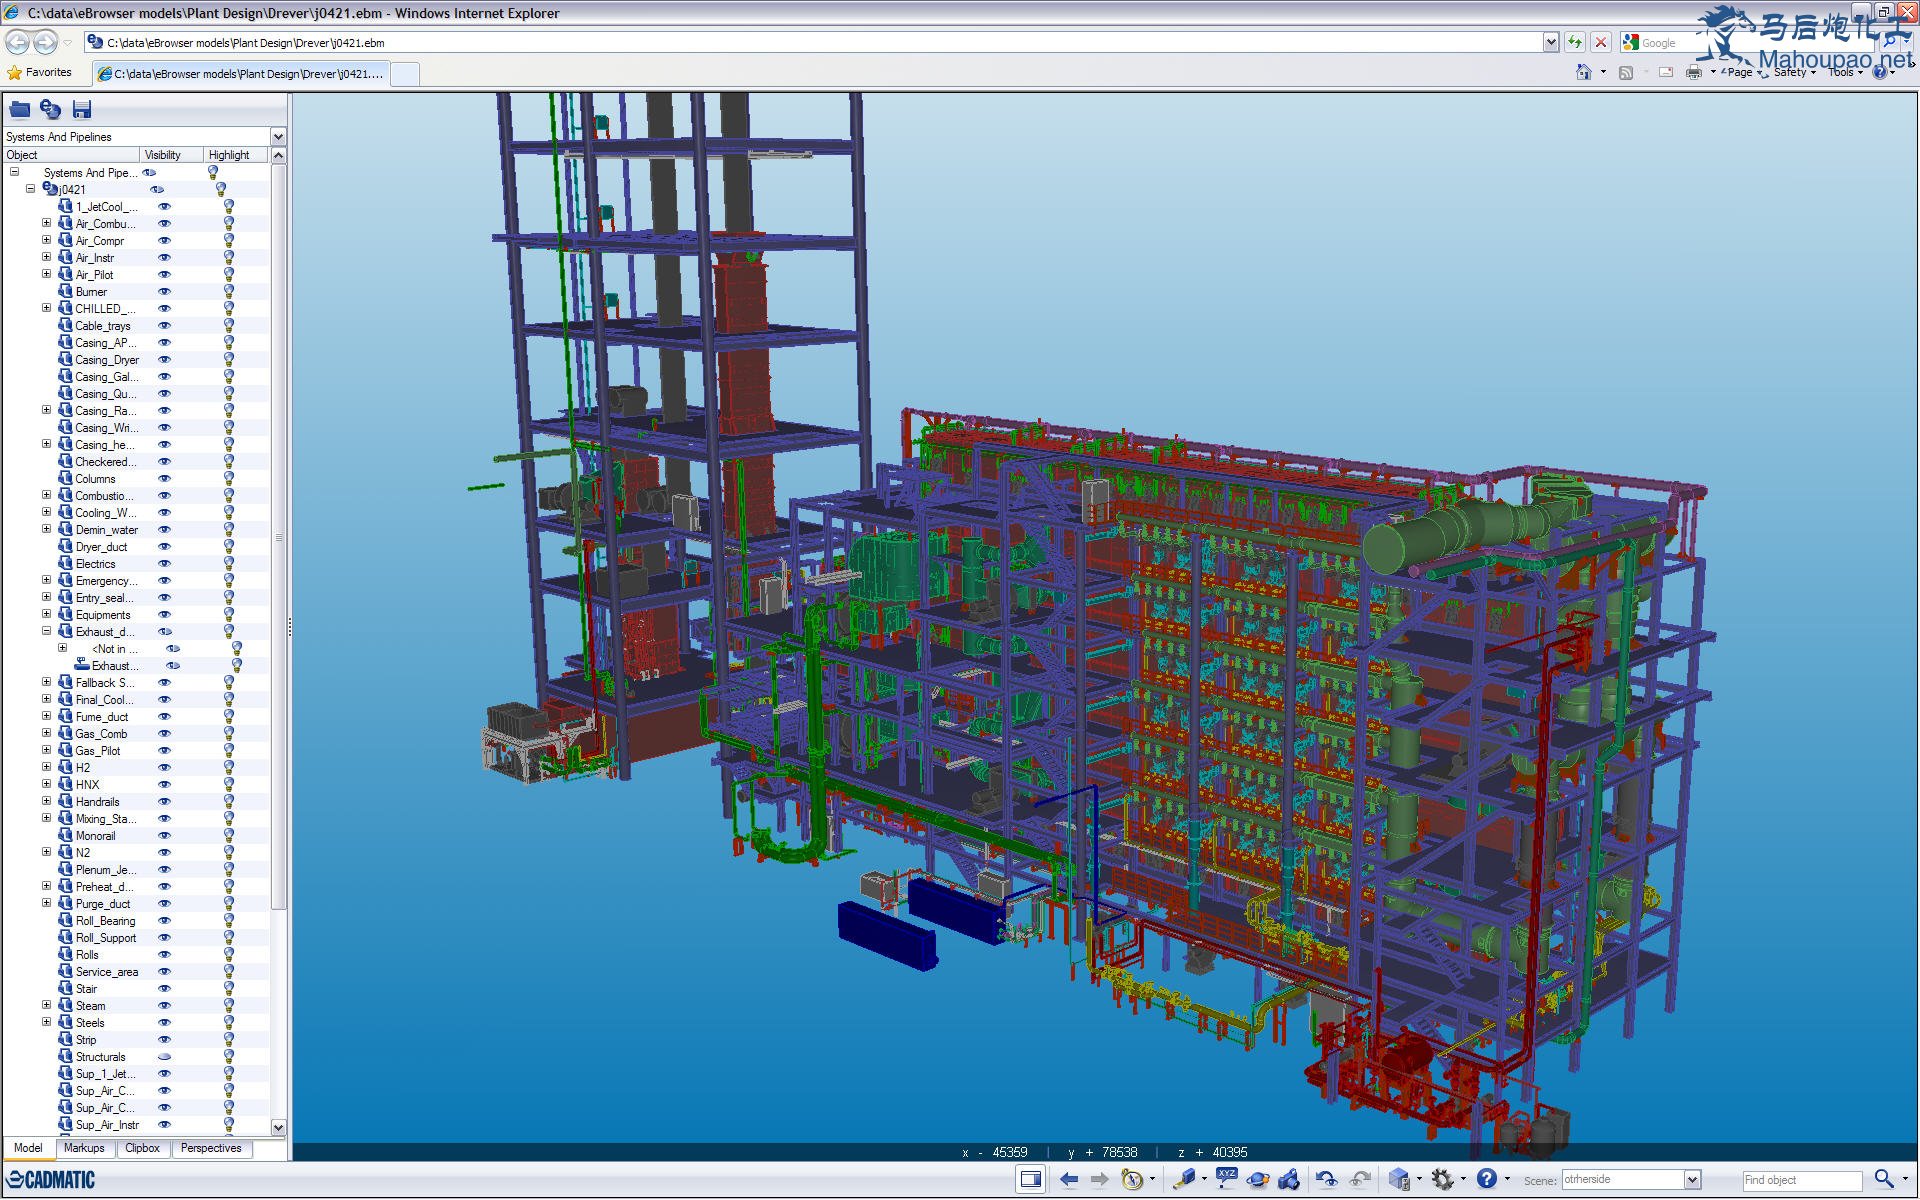Go to next view with gray right arrow
Image resolution: width=1920 pixels, height=1200 pixels.
coord(1099,1179)
